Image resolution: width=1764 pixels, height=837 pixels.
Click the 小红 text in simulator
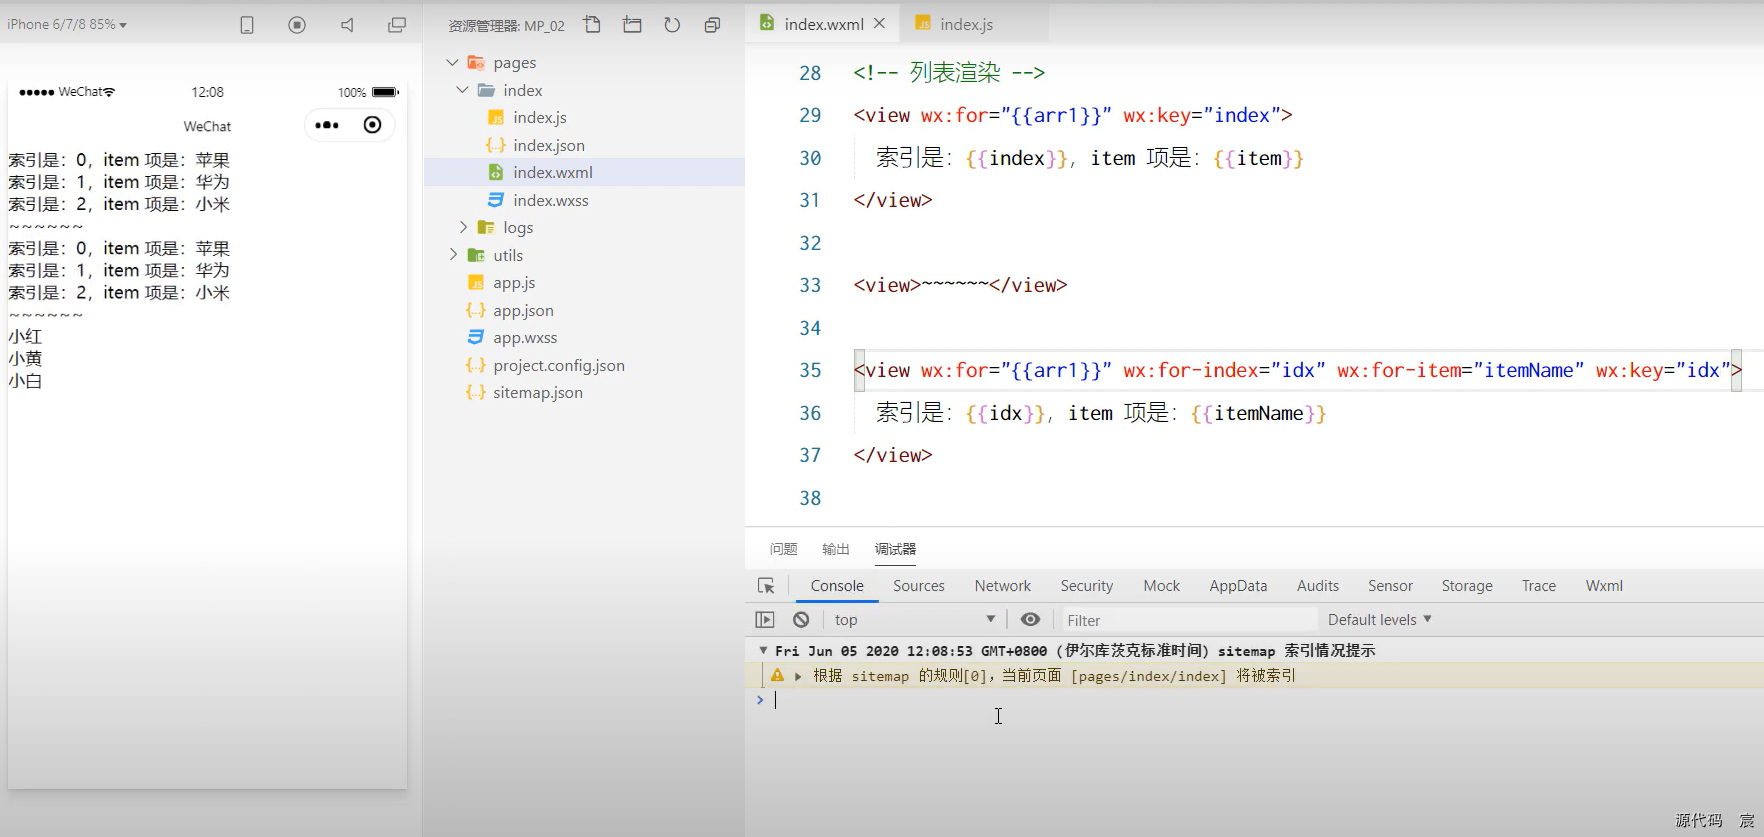tap(25, 337)
